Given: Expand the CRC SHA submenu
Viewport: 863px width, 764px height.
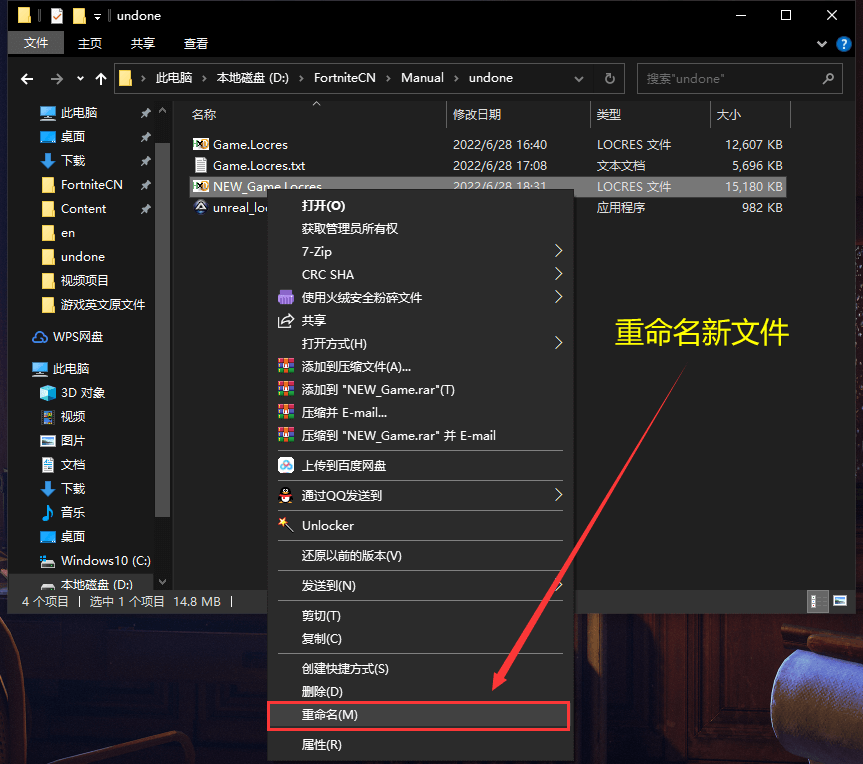Looking at the screenshot, I should click(x=420, y=274).
